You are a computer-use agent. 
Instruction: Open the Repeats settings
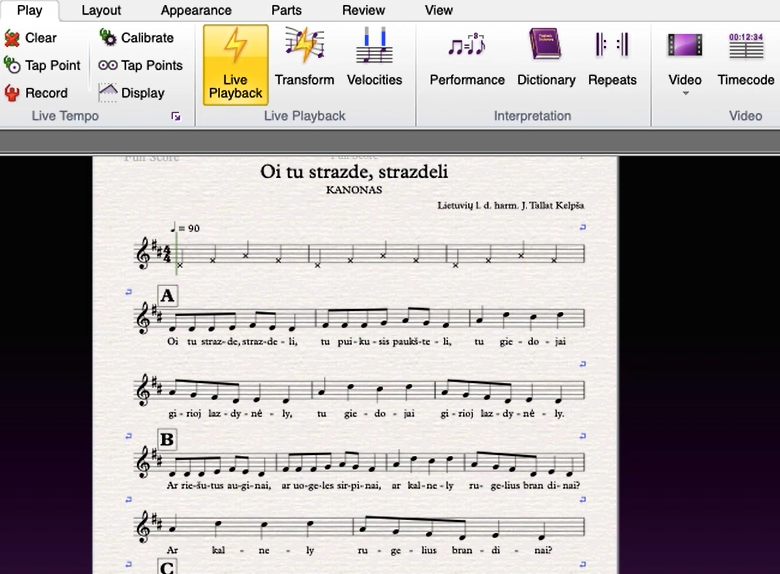pos(612,57)
